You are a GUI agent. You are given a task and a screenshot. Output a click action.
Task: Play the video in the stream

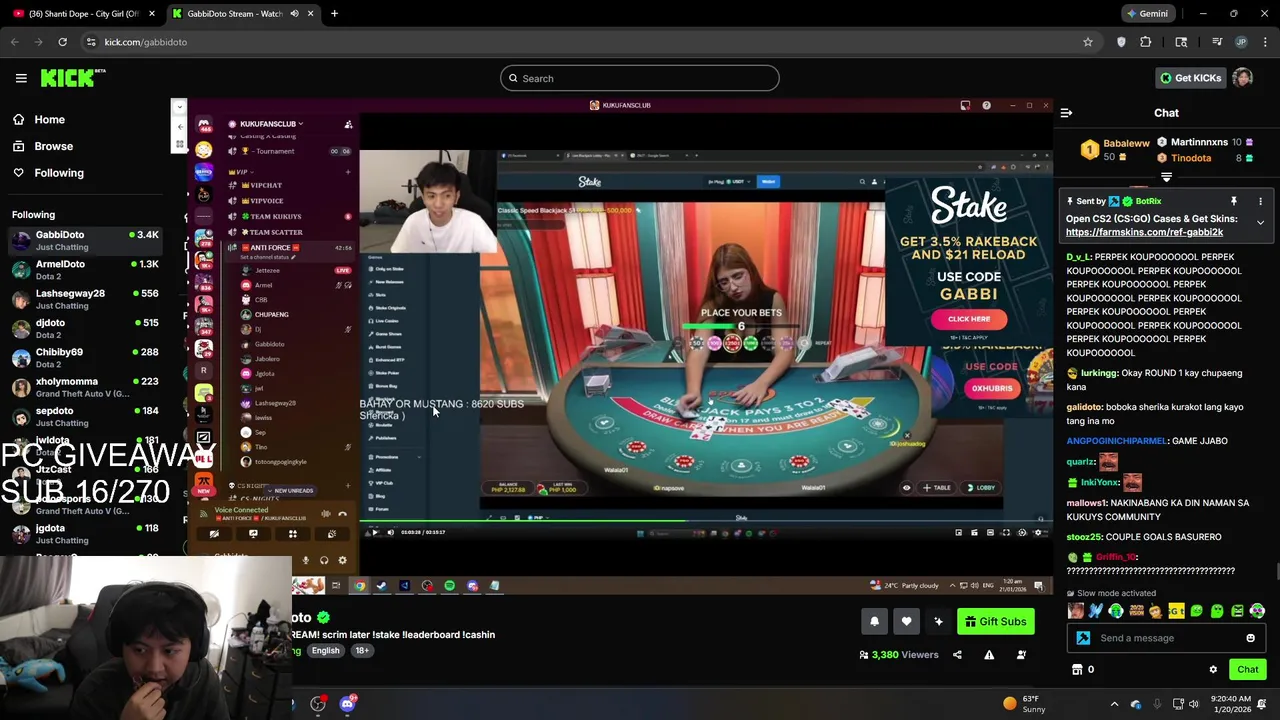tap(374, 532)
